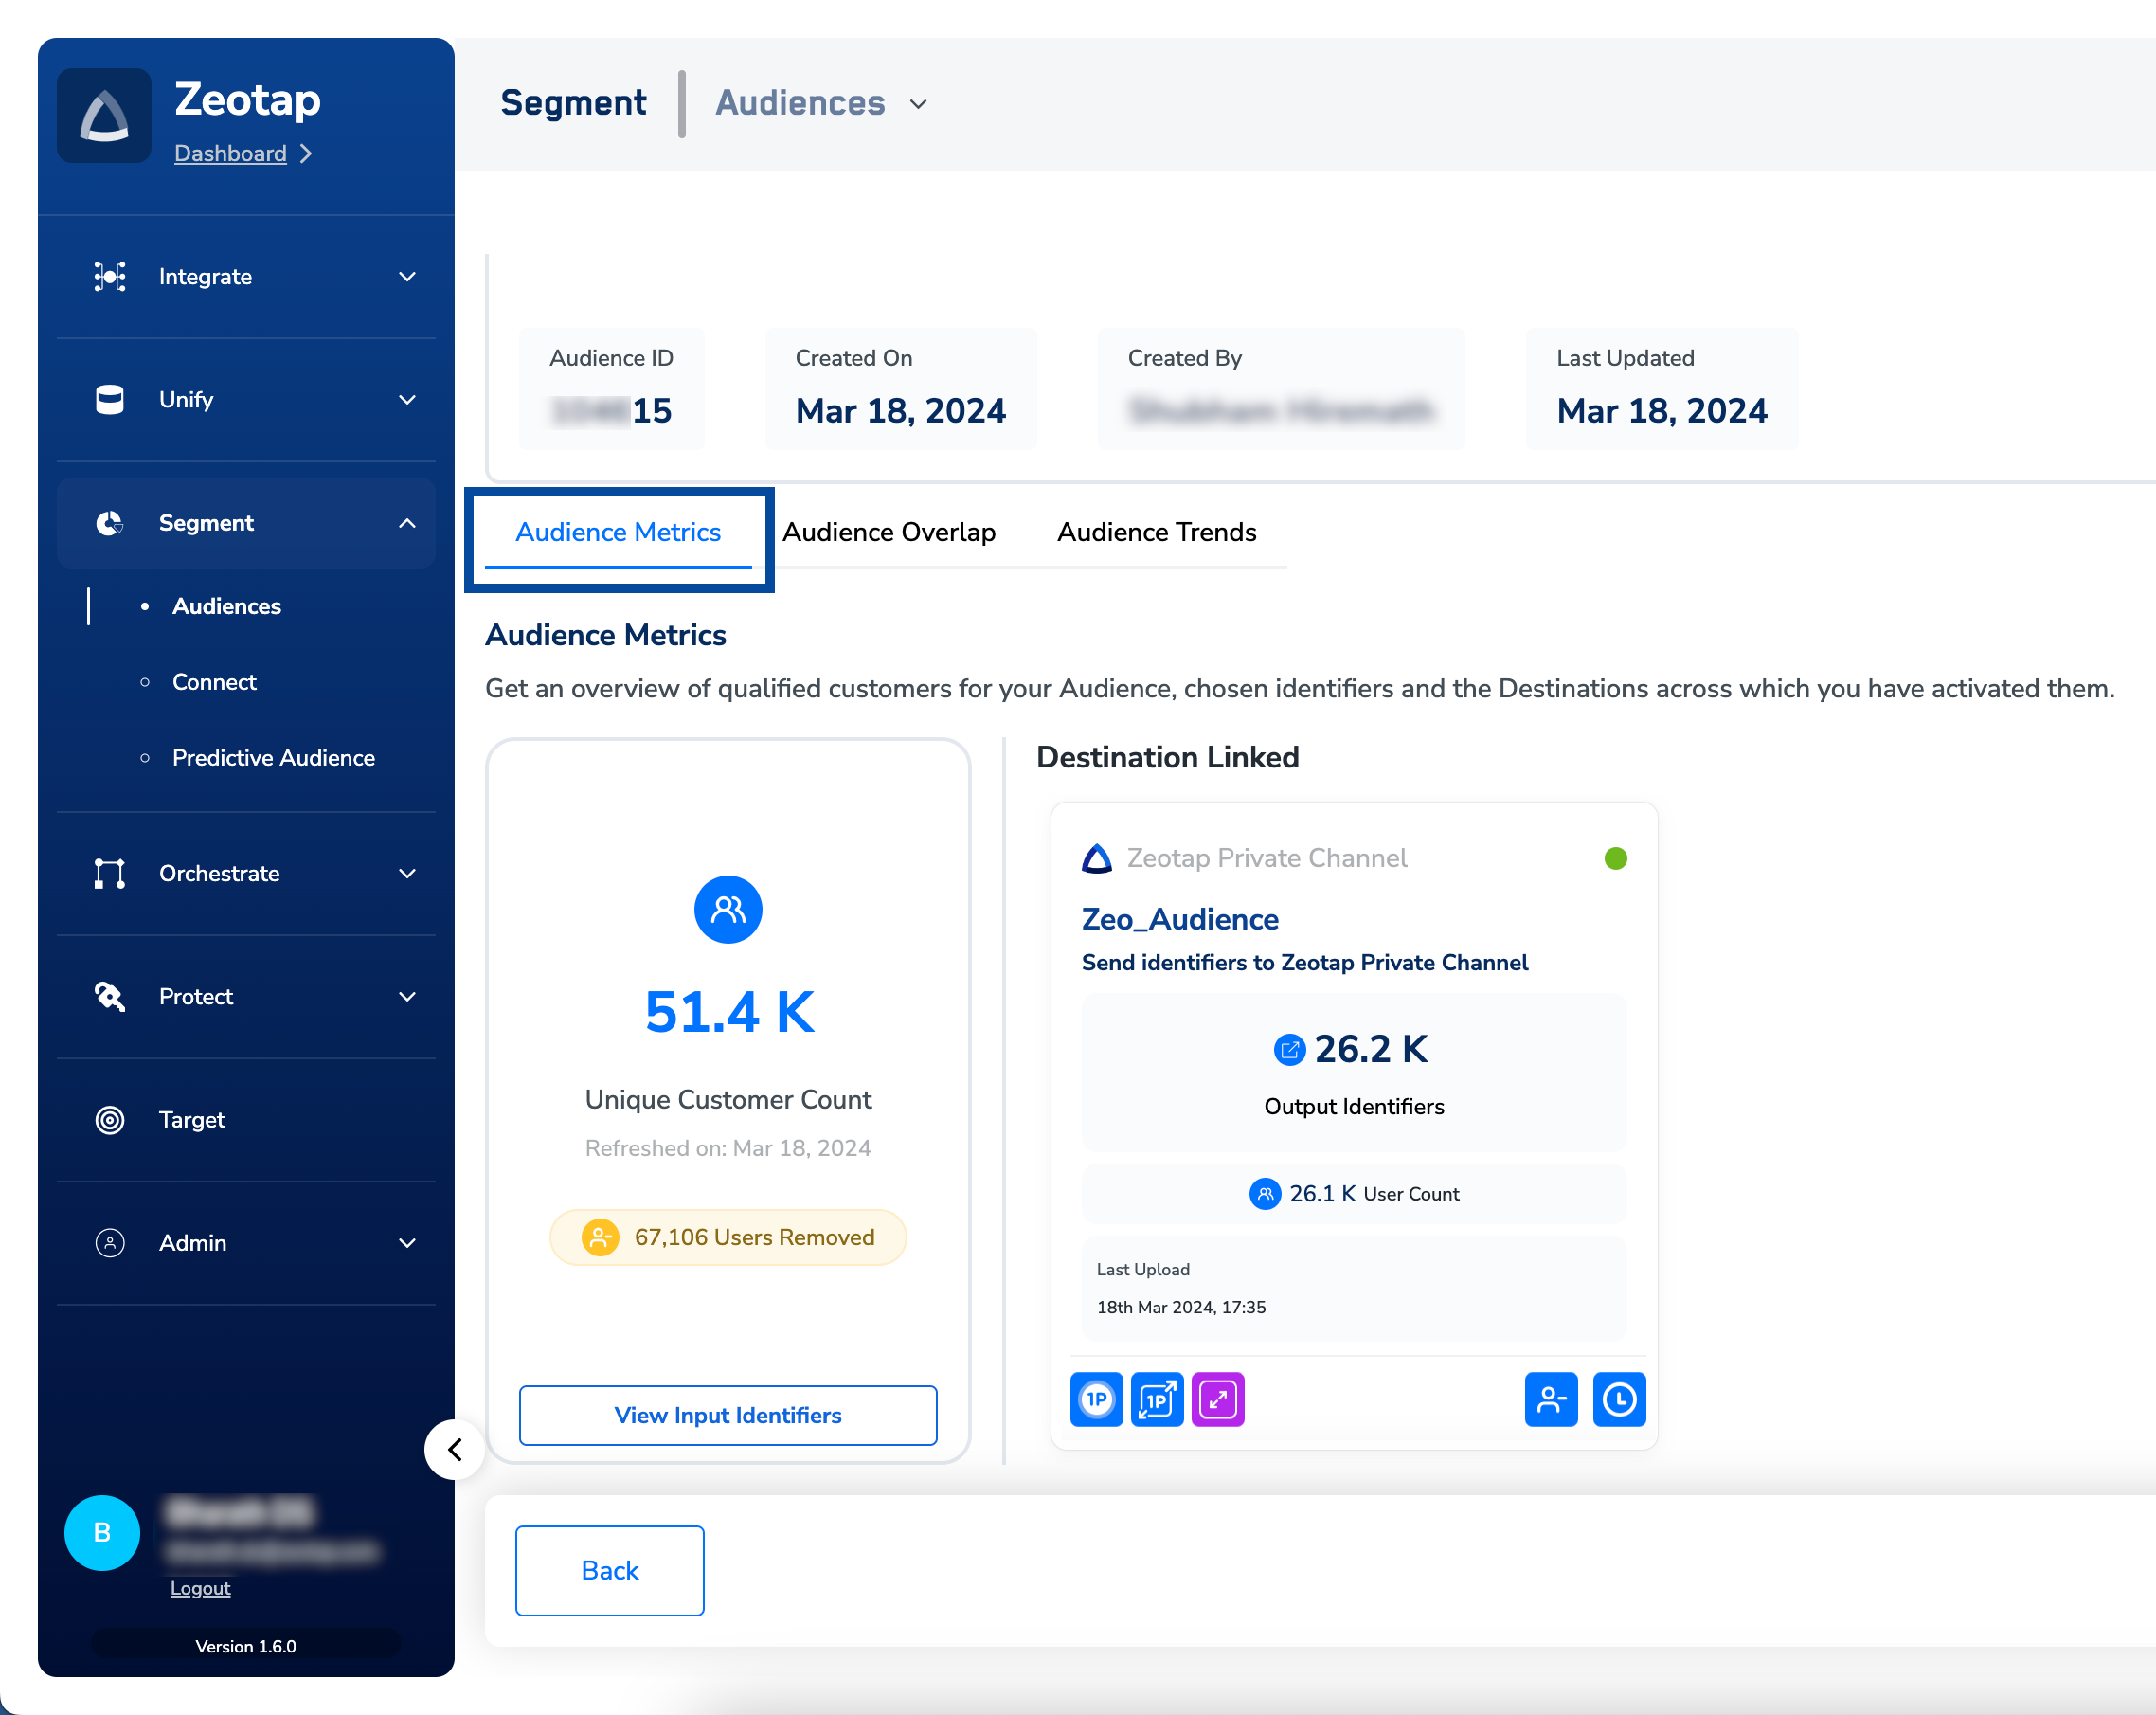Click the purple expand arrows icon

pyautogui.click(x=1217, y=1398)
